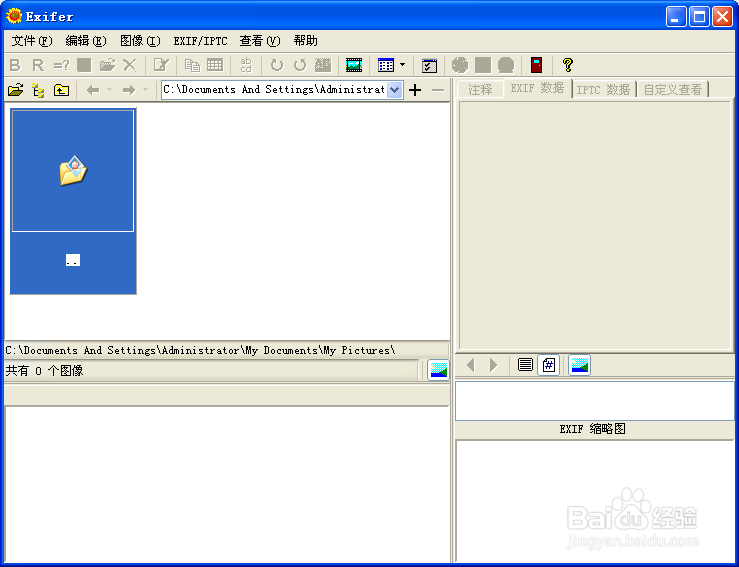Click the gray round icon before square

(460, 65)
